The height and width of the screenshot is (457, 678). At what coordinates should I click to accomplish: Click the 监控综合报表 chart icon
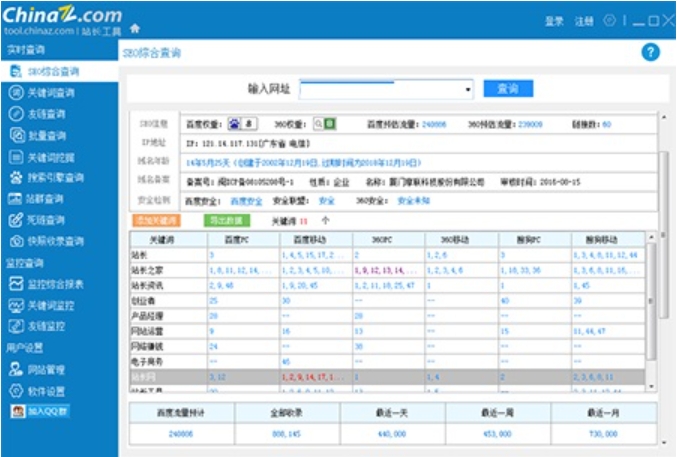point(16,284)
